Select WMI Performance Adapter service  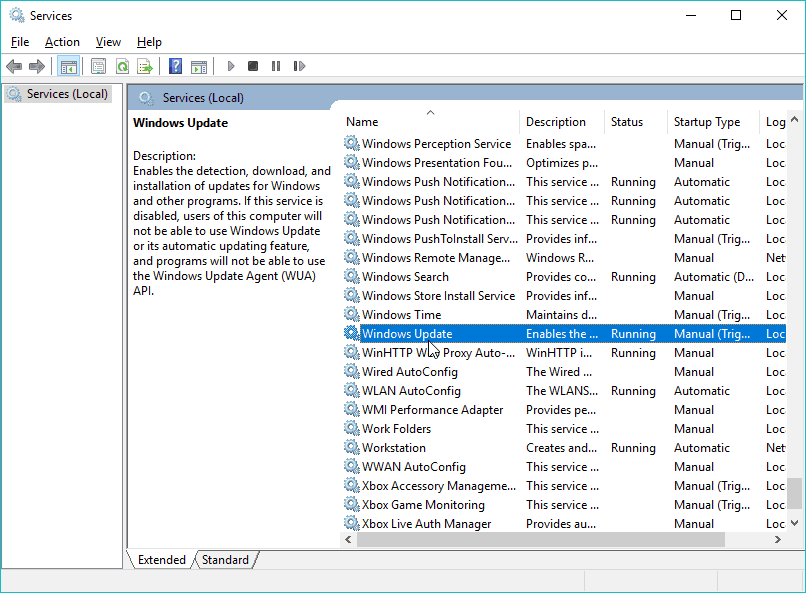564,410
